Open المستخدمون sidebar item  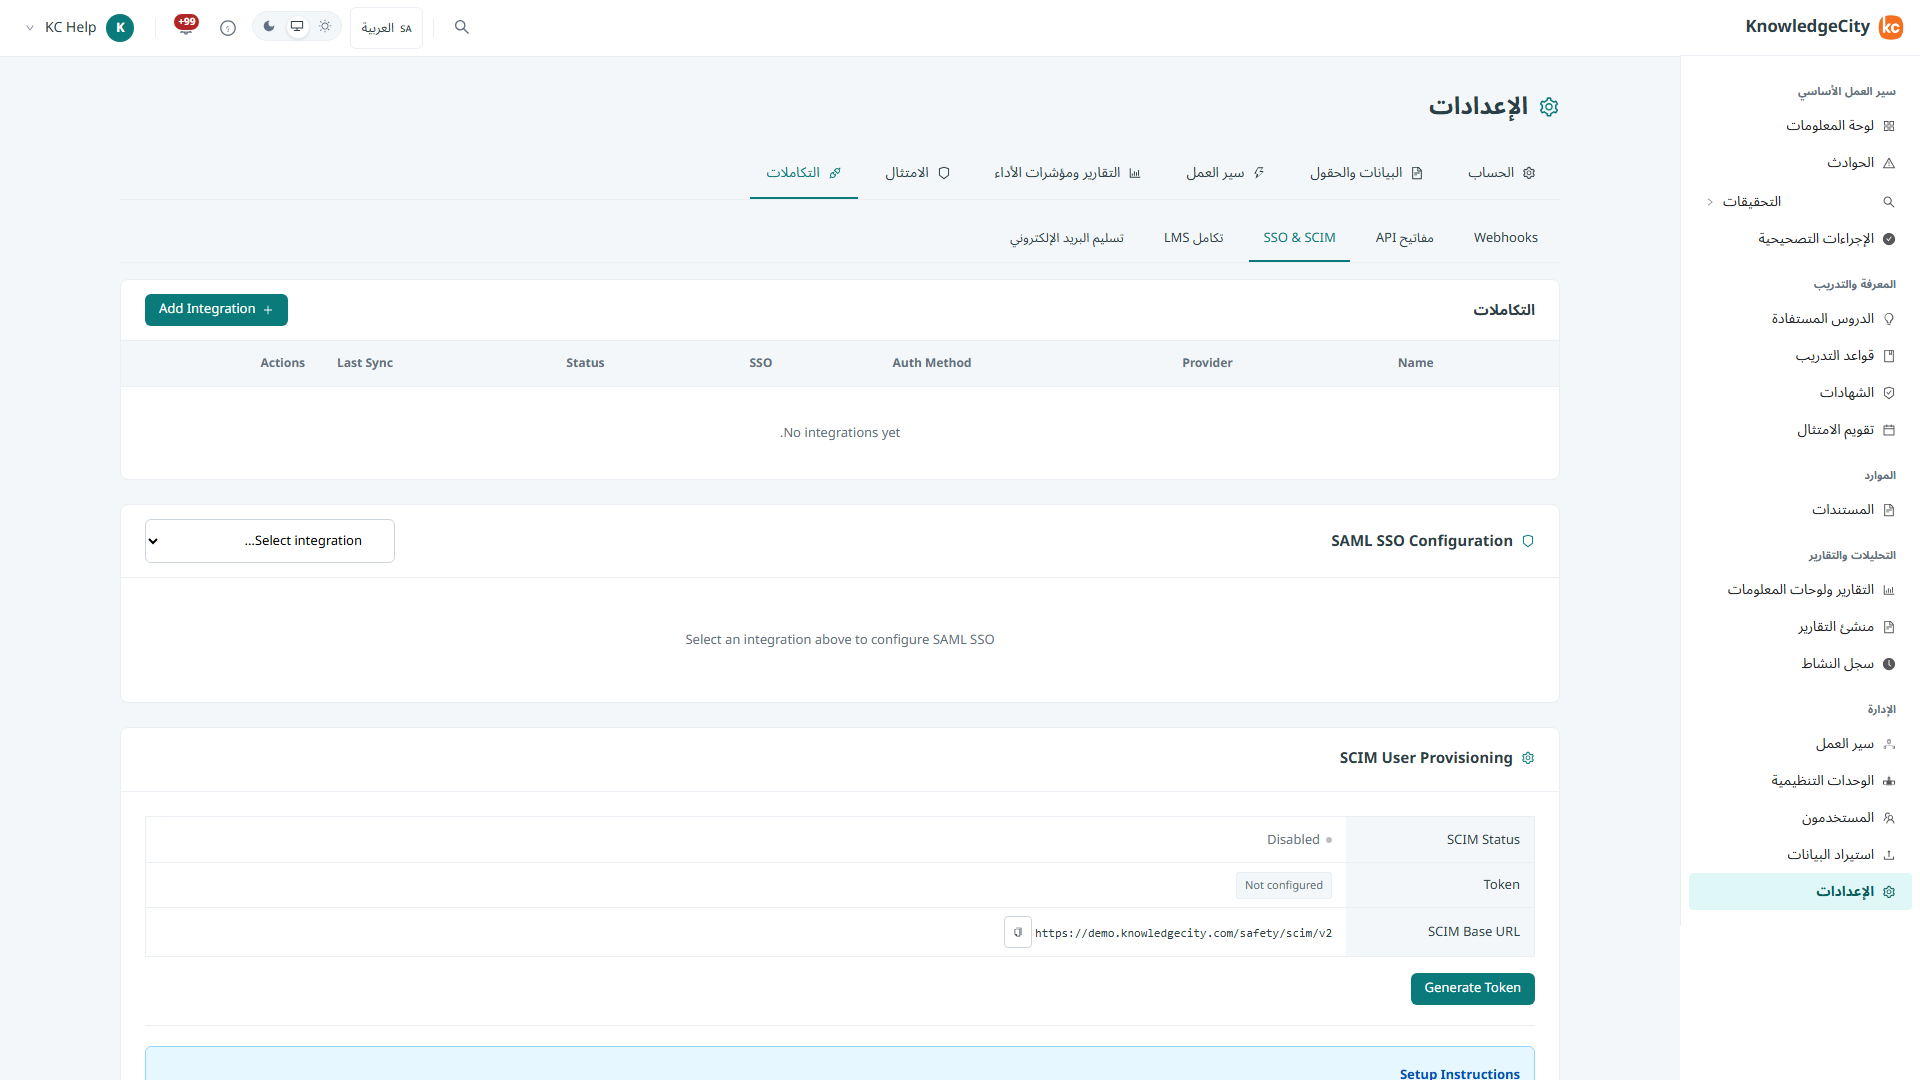click(x=1800, y=818)
